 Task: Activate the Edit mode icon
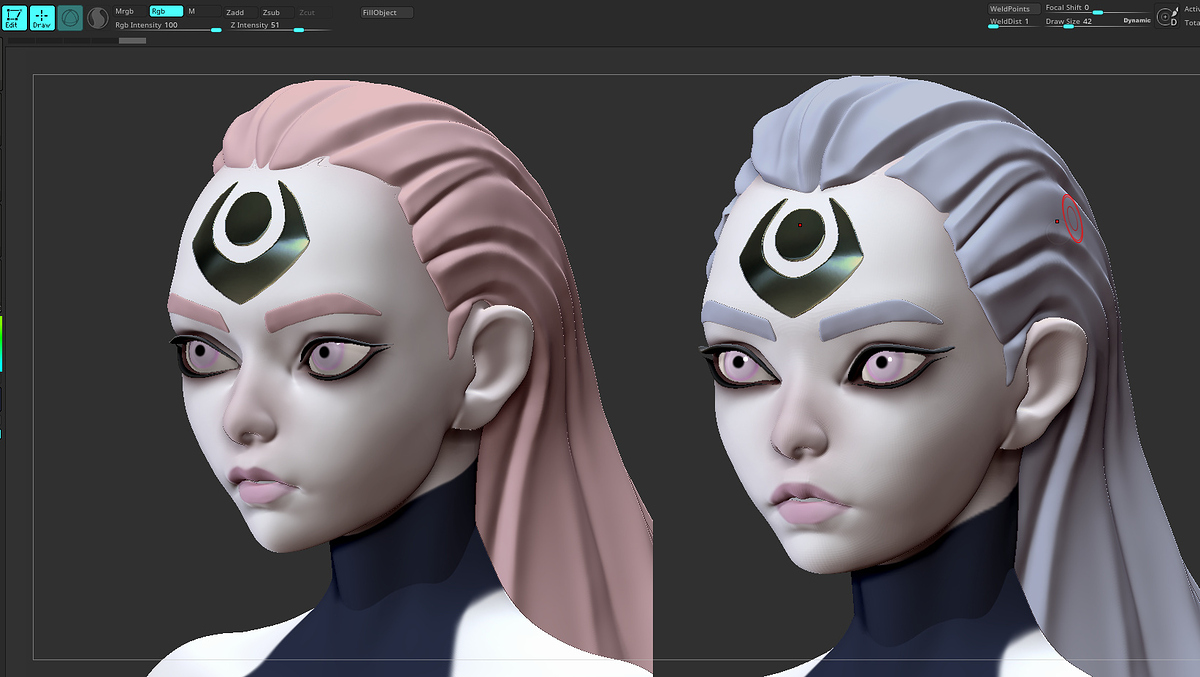[x=15, y=17]
